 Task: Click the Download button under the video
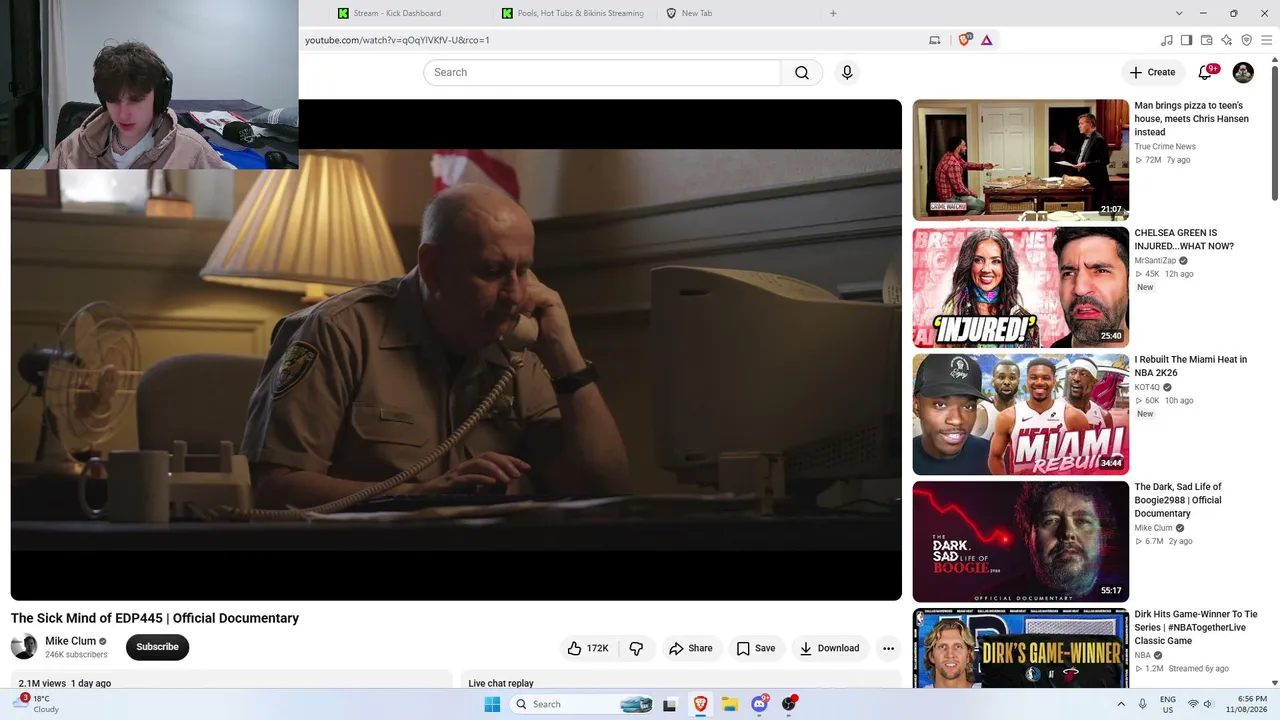coord(829,648)
